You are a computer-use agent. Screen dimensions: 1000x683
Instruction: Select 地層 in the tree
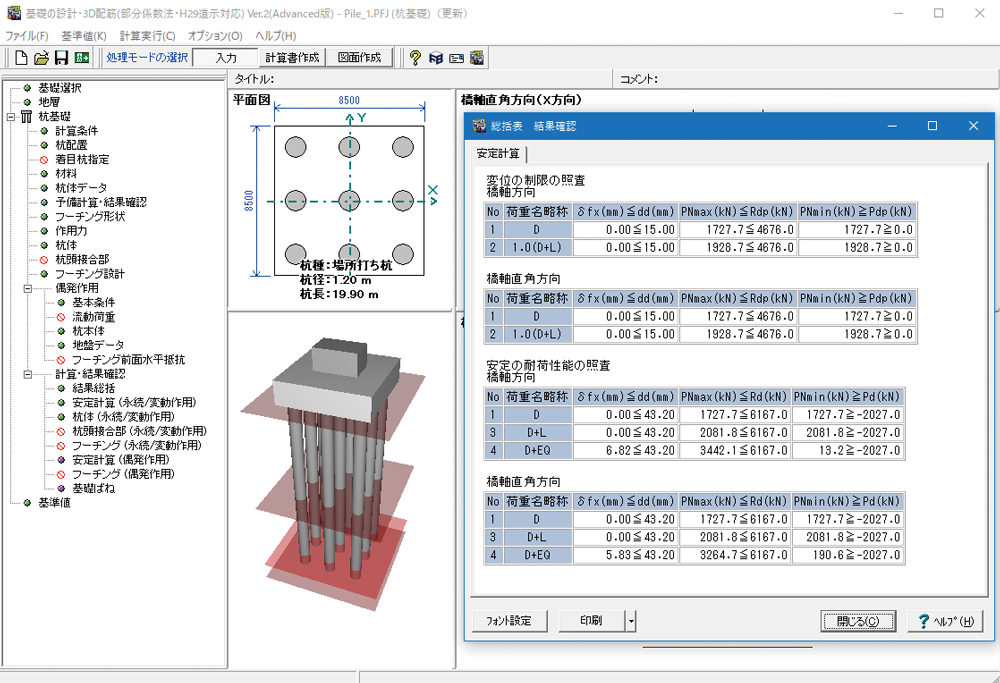point(49,102)
